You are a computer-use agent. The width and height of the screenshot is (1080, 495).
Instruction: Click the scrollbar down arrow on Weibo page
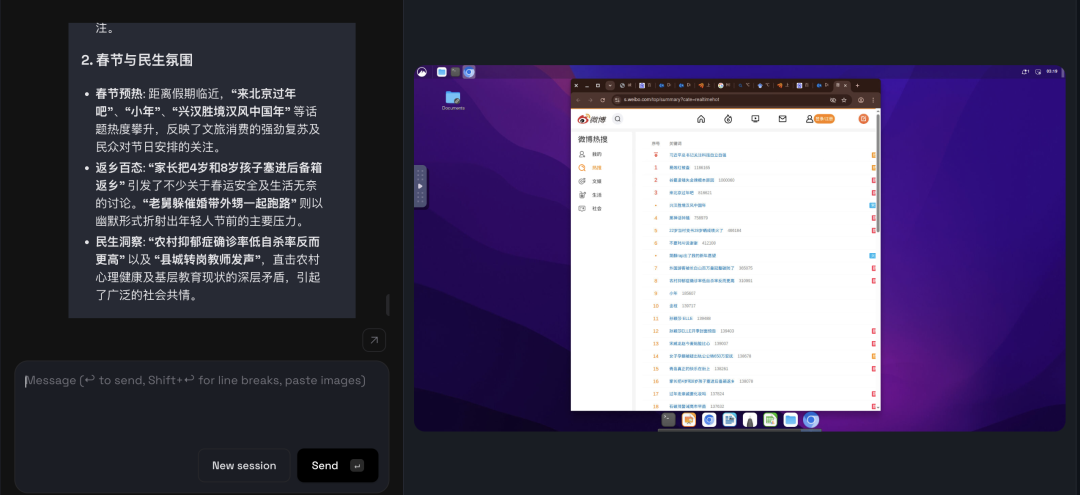point(878,407)
